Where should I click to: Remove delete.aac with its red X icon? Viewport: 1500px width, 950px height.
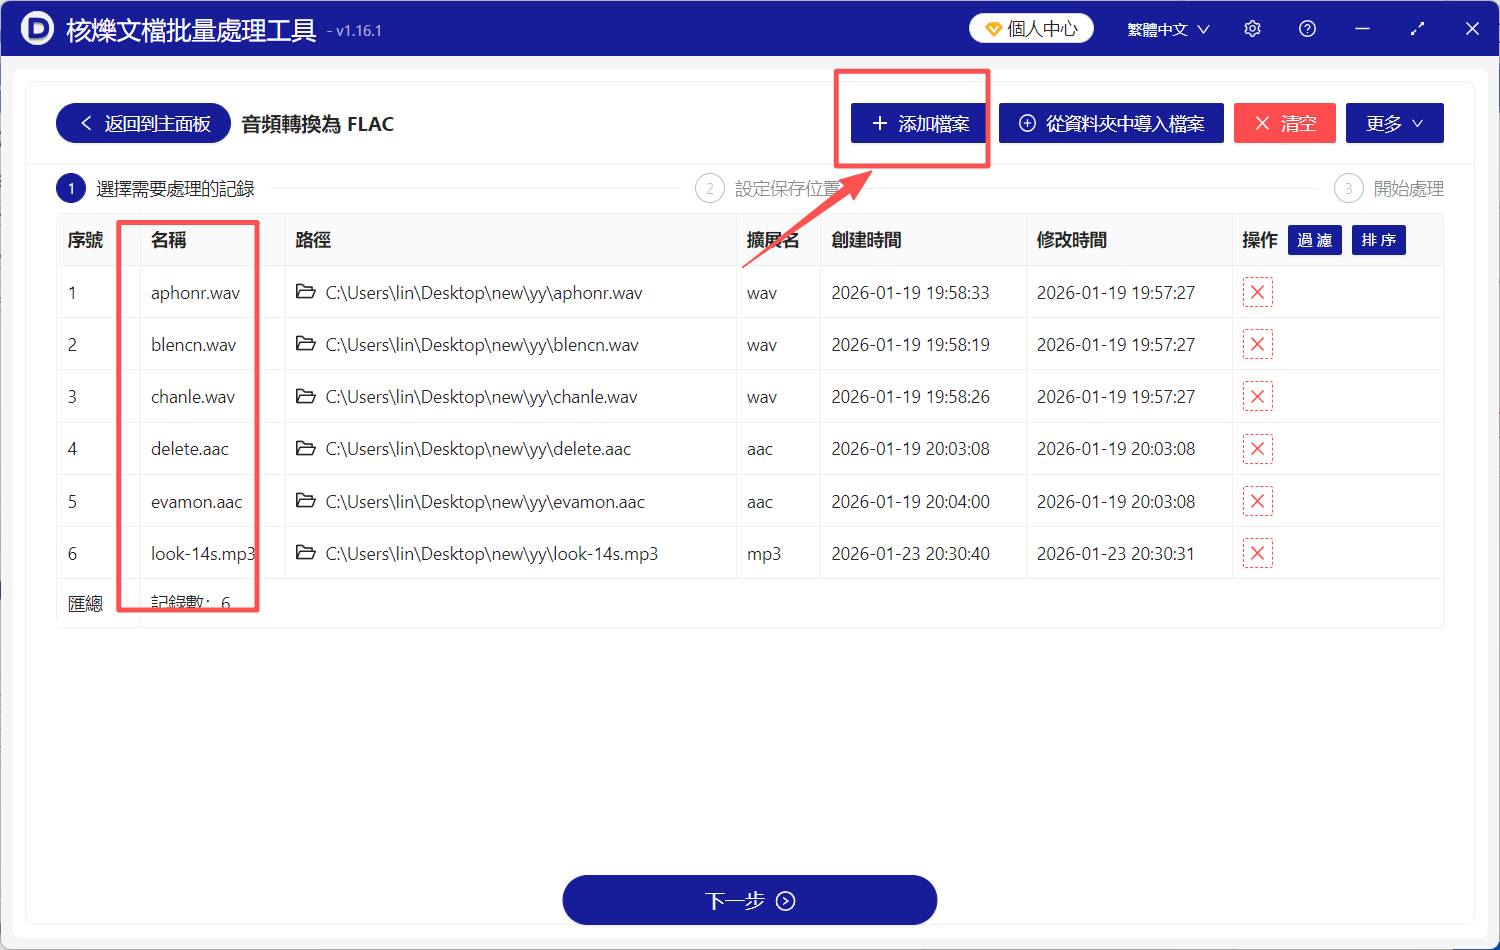click(1257, 449)
